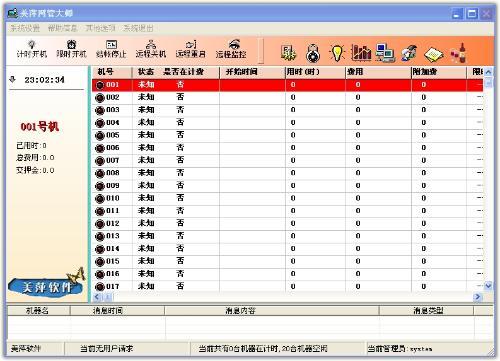Open the 系统设置 menu
The image size is (500, 361).
click(25, 28)
